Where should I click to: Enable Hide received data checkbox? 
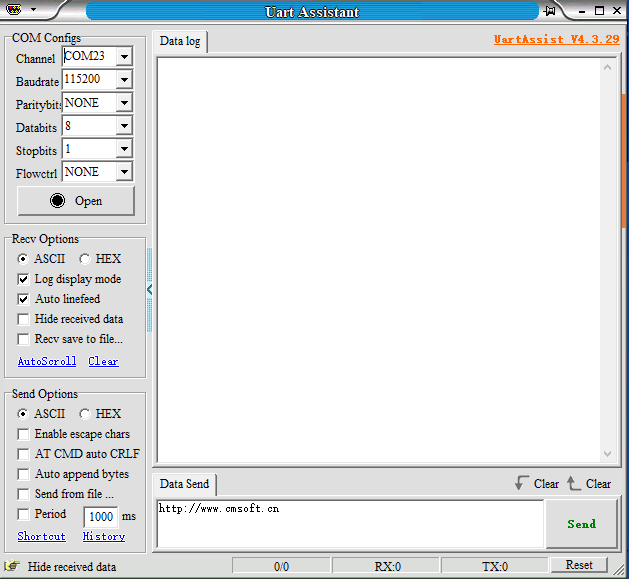pos(23,319)
